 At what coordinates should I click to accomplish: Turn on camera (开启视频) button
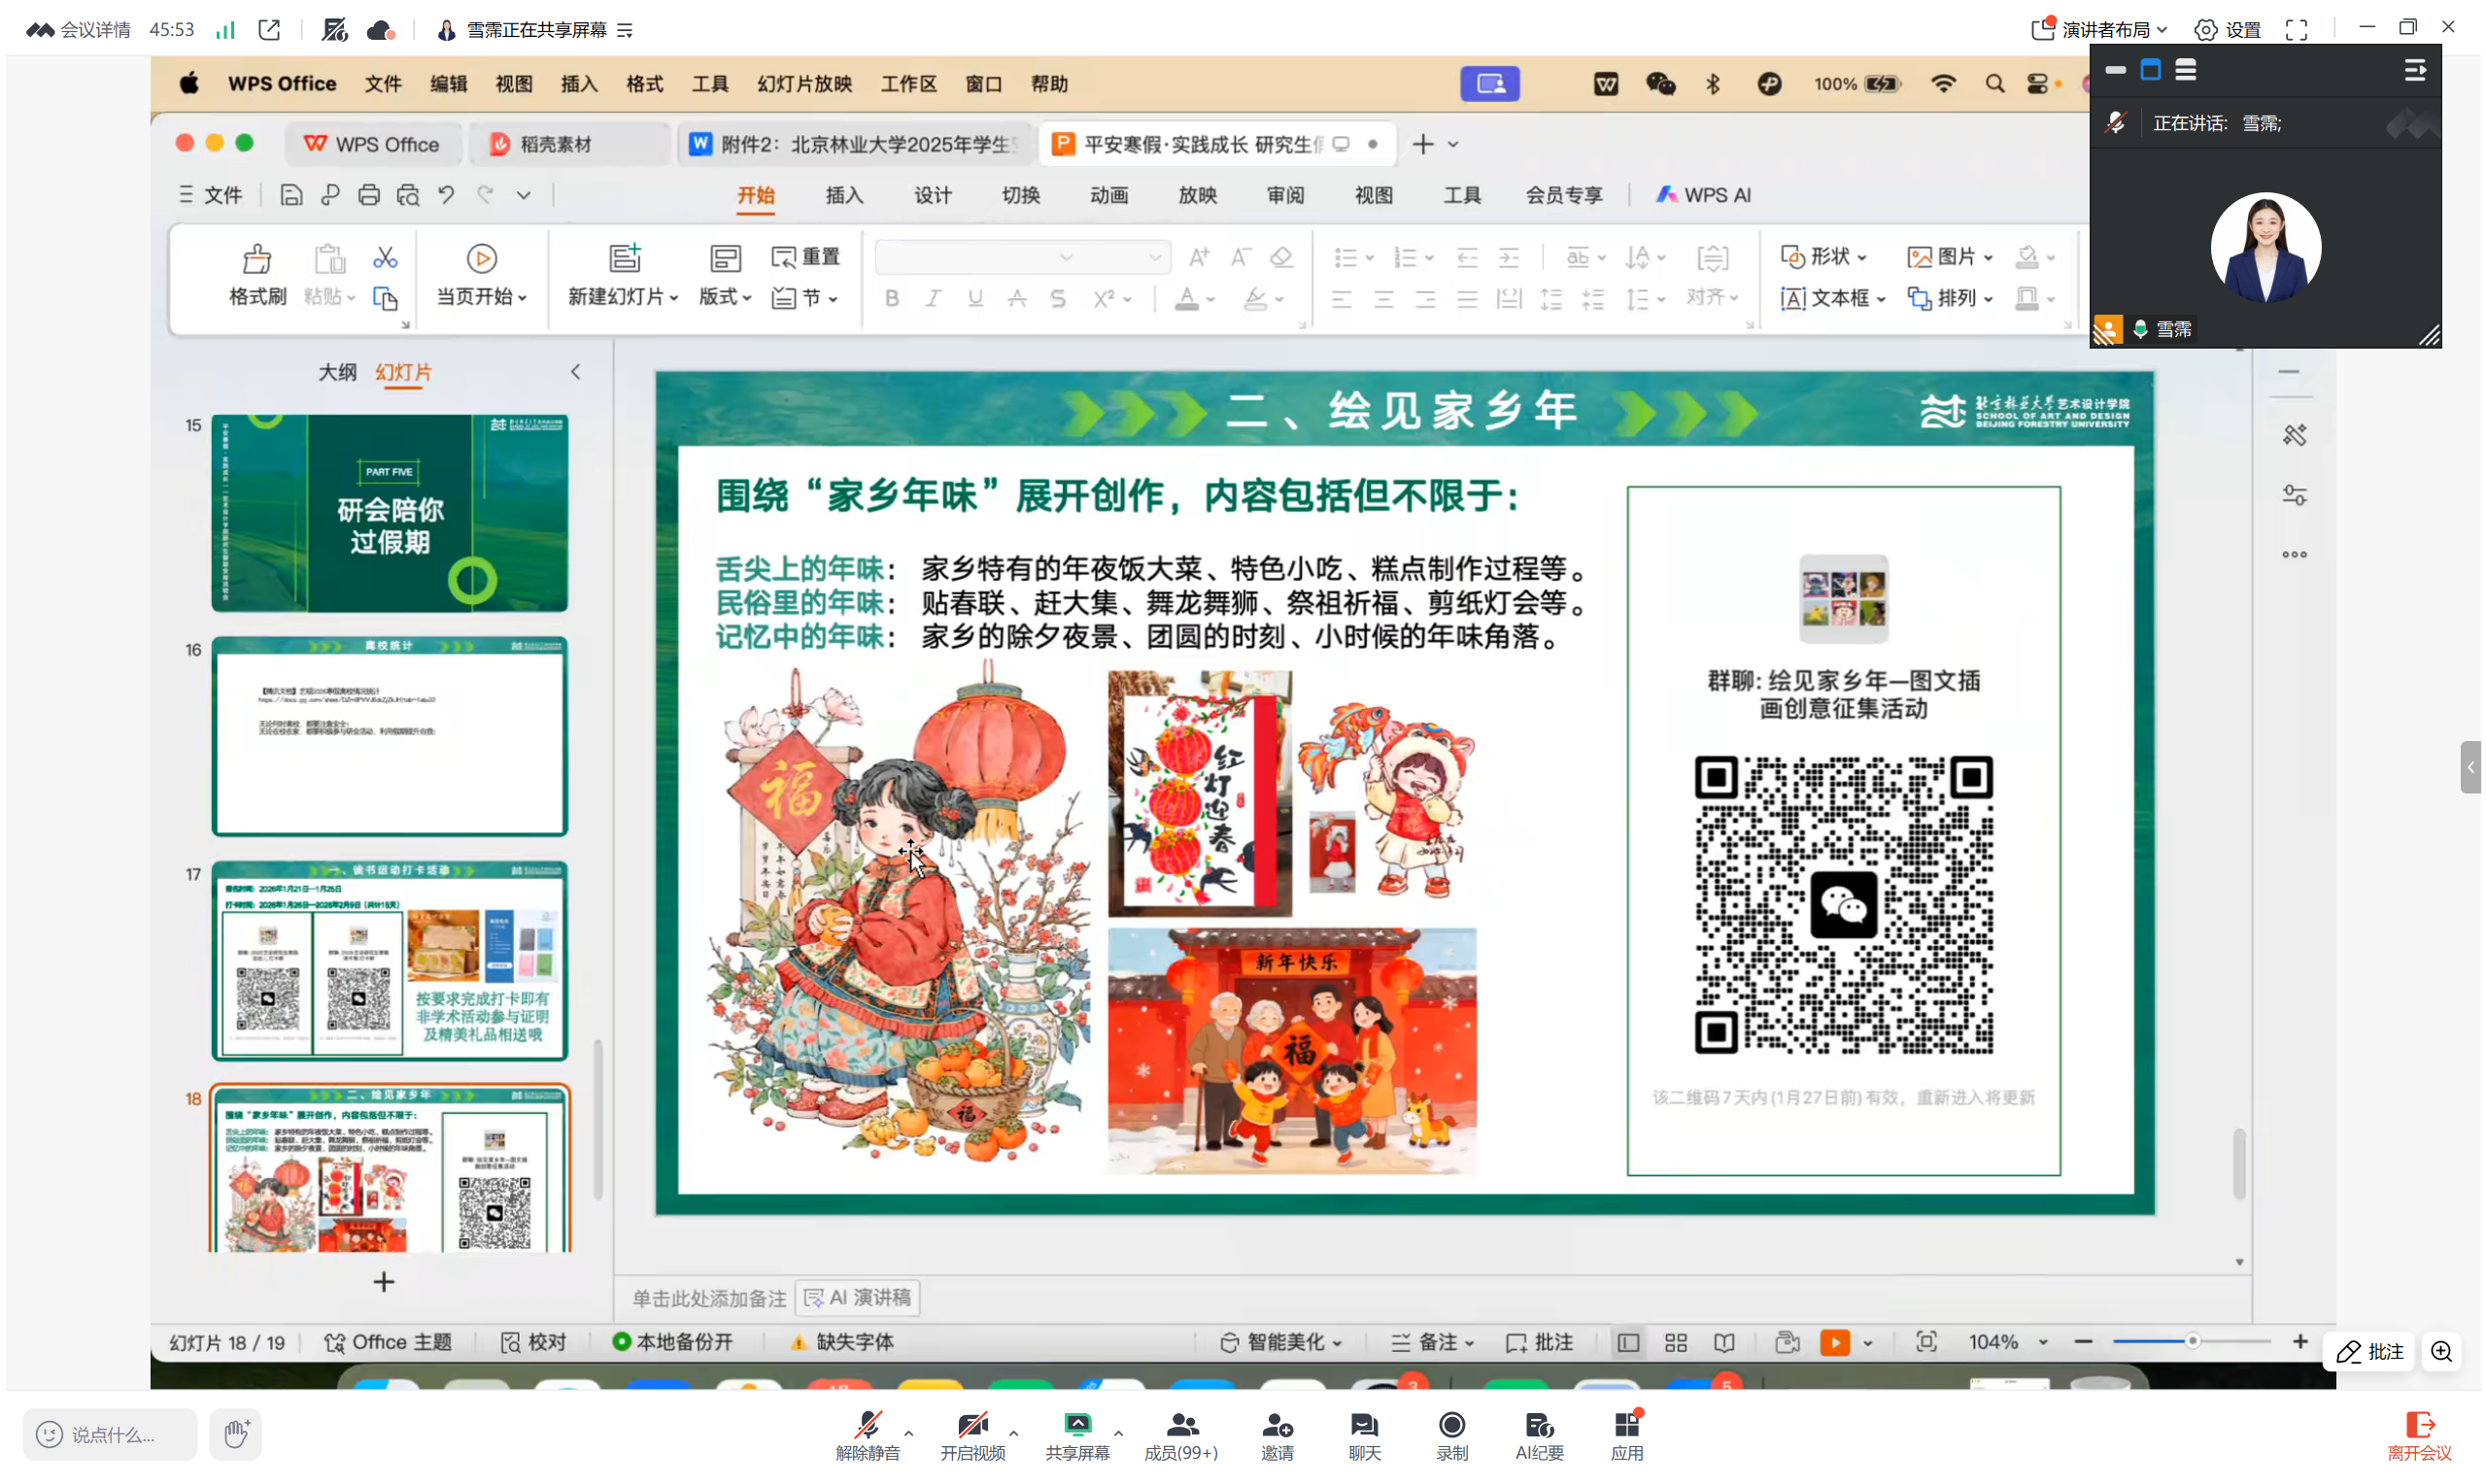click(x=973, y=1437)
